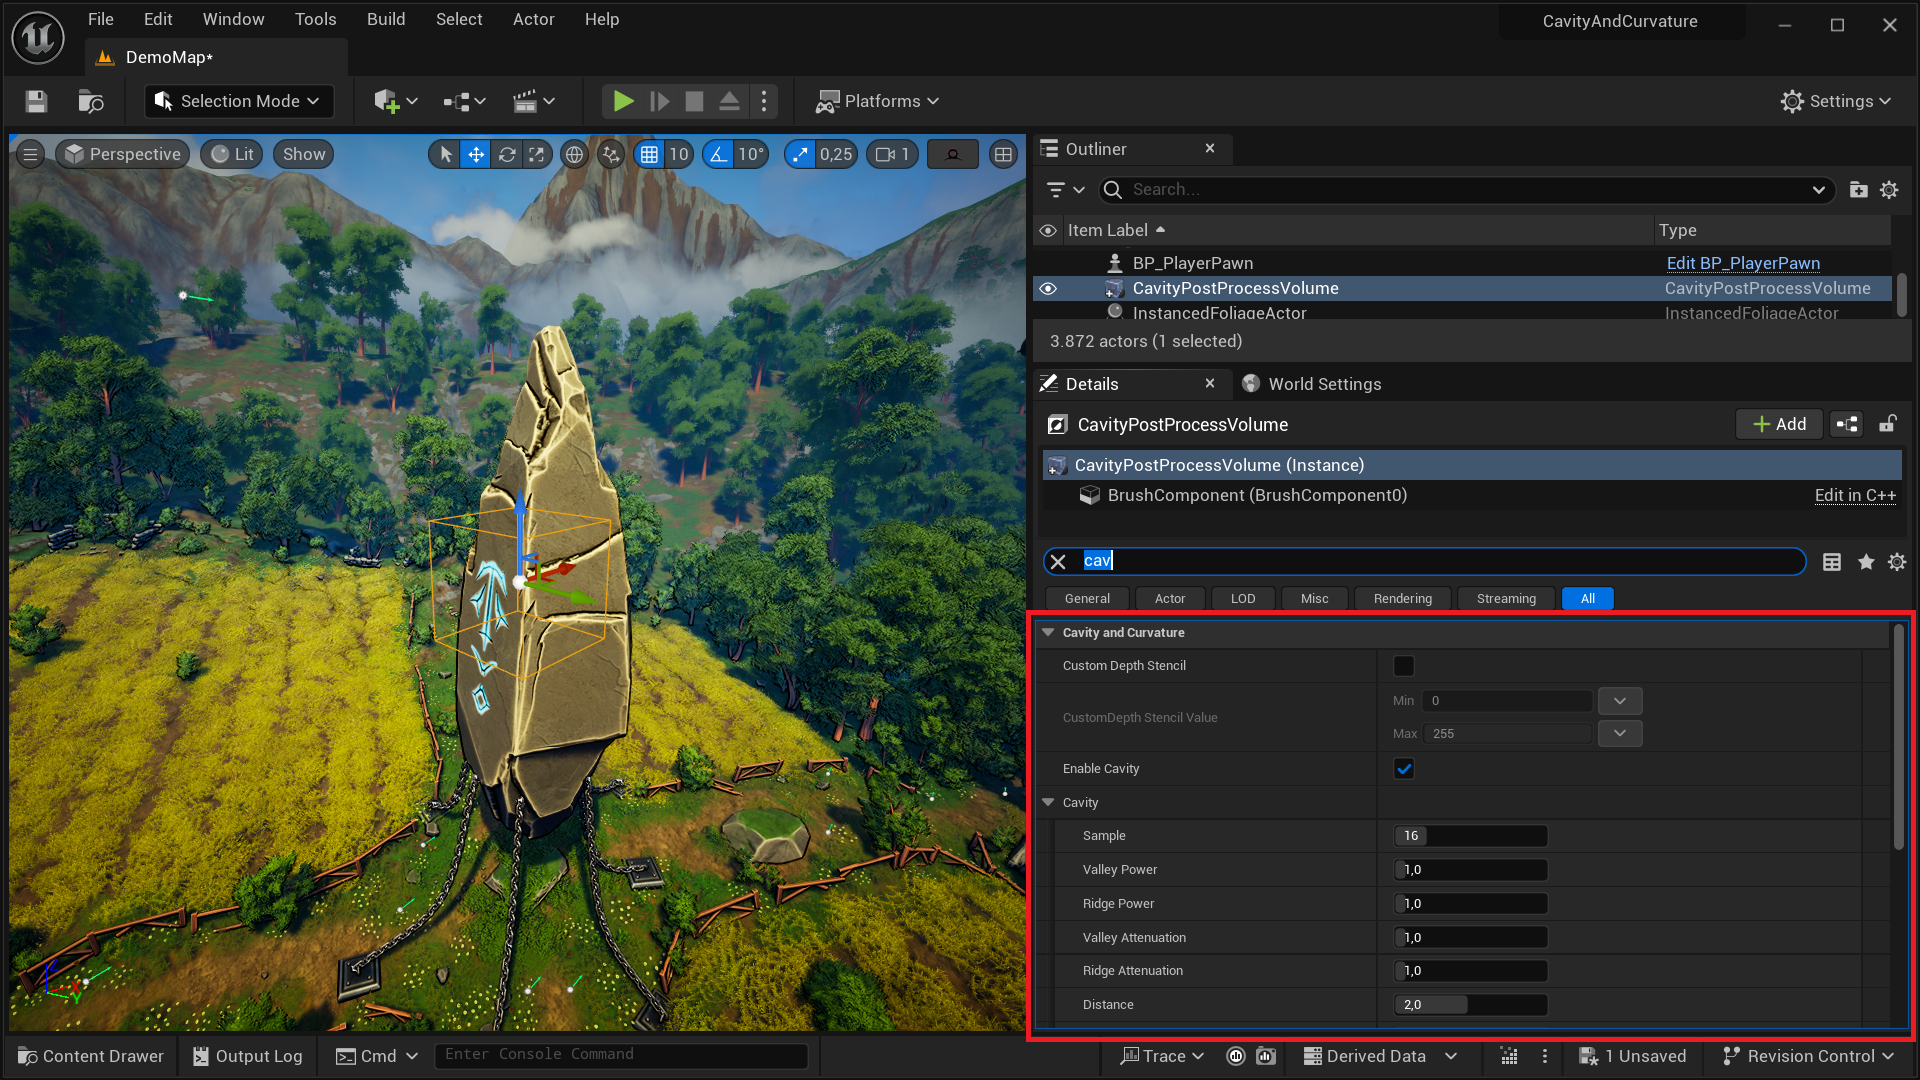The width and height of the screenshot is (1920, 1080).
Task: Click the Stop simulation button
Action: (x=694, y=101)
